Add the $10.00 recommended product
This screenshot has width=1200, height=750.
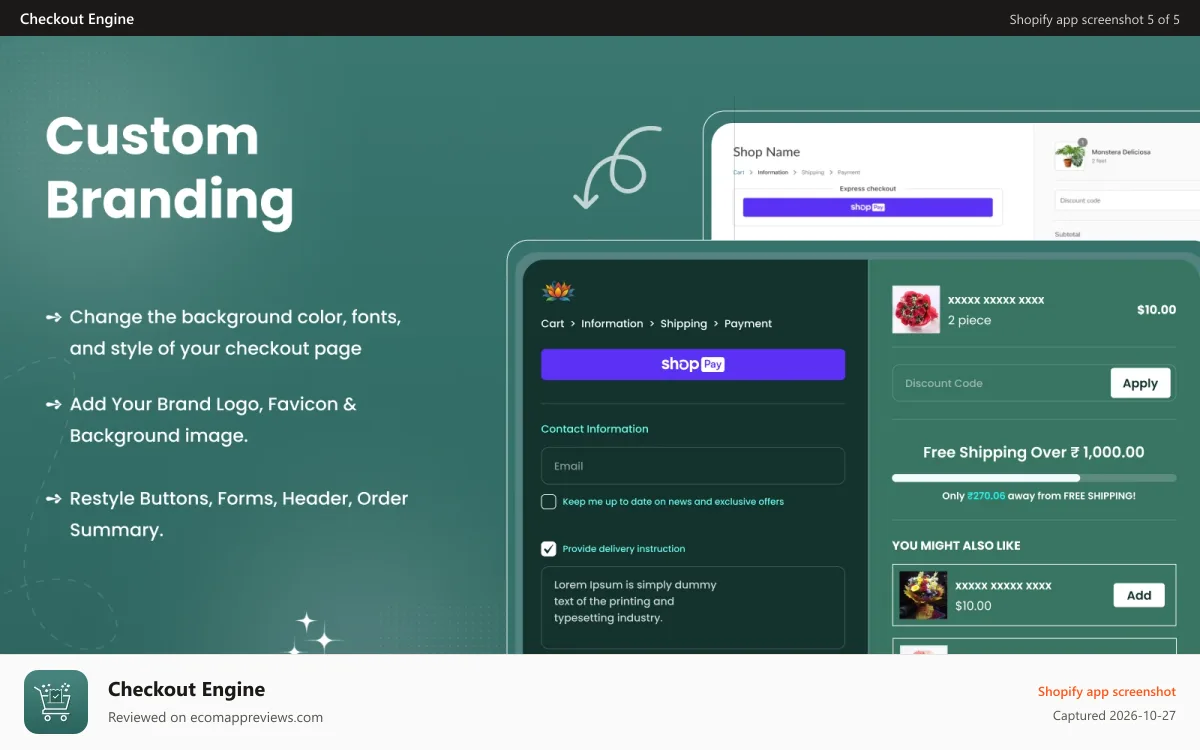[x=1139, y=595]
